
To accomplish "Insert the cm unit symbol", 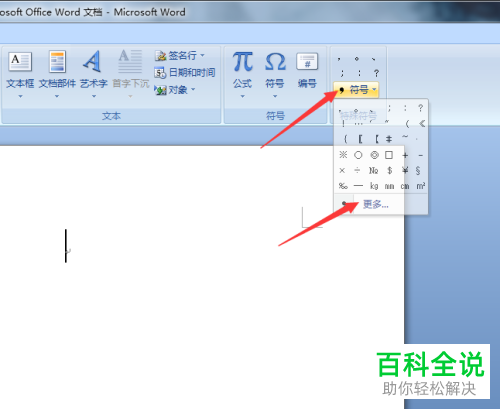I will click(x=405, y=186).
